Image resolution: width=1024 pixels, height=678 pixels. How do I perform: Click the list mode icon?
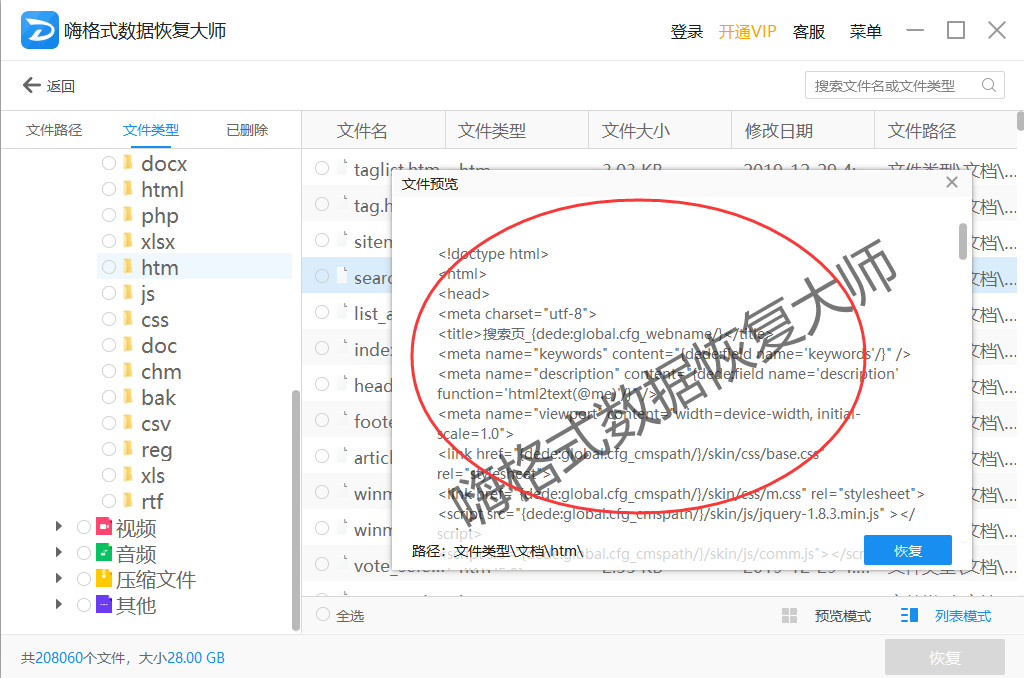click(909, 615)
